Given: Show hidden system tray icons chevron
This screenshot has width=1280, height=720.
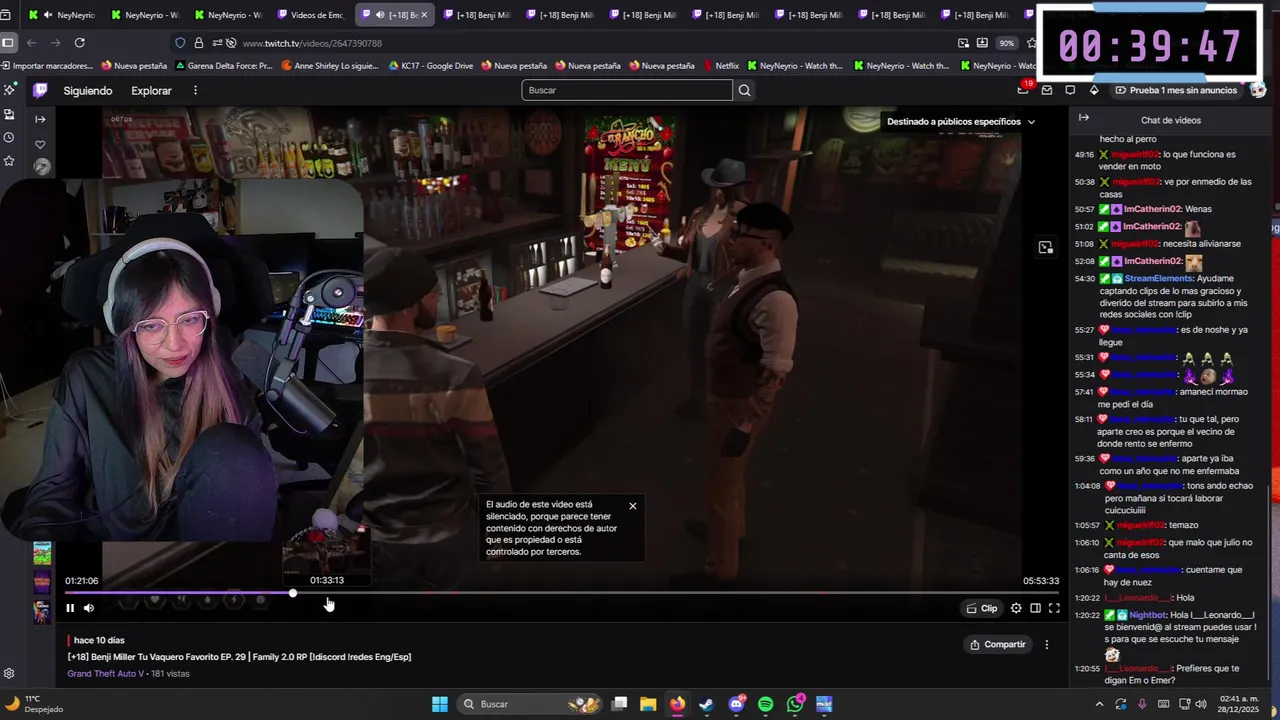Looking at the screenshot, I should tap(1100, 704).
